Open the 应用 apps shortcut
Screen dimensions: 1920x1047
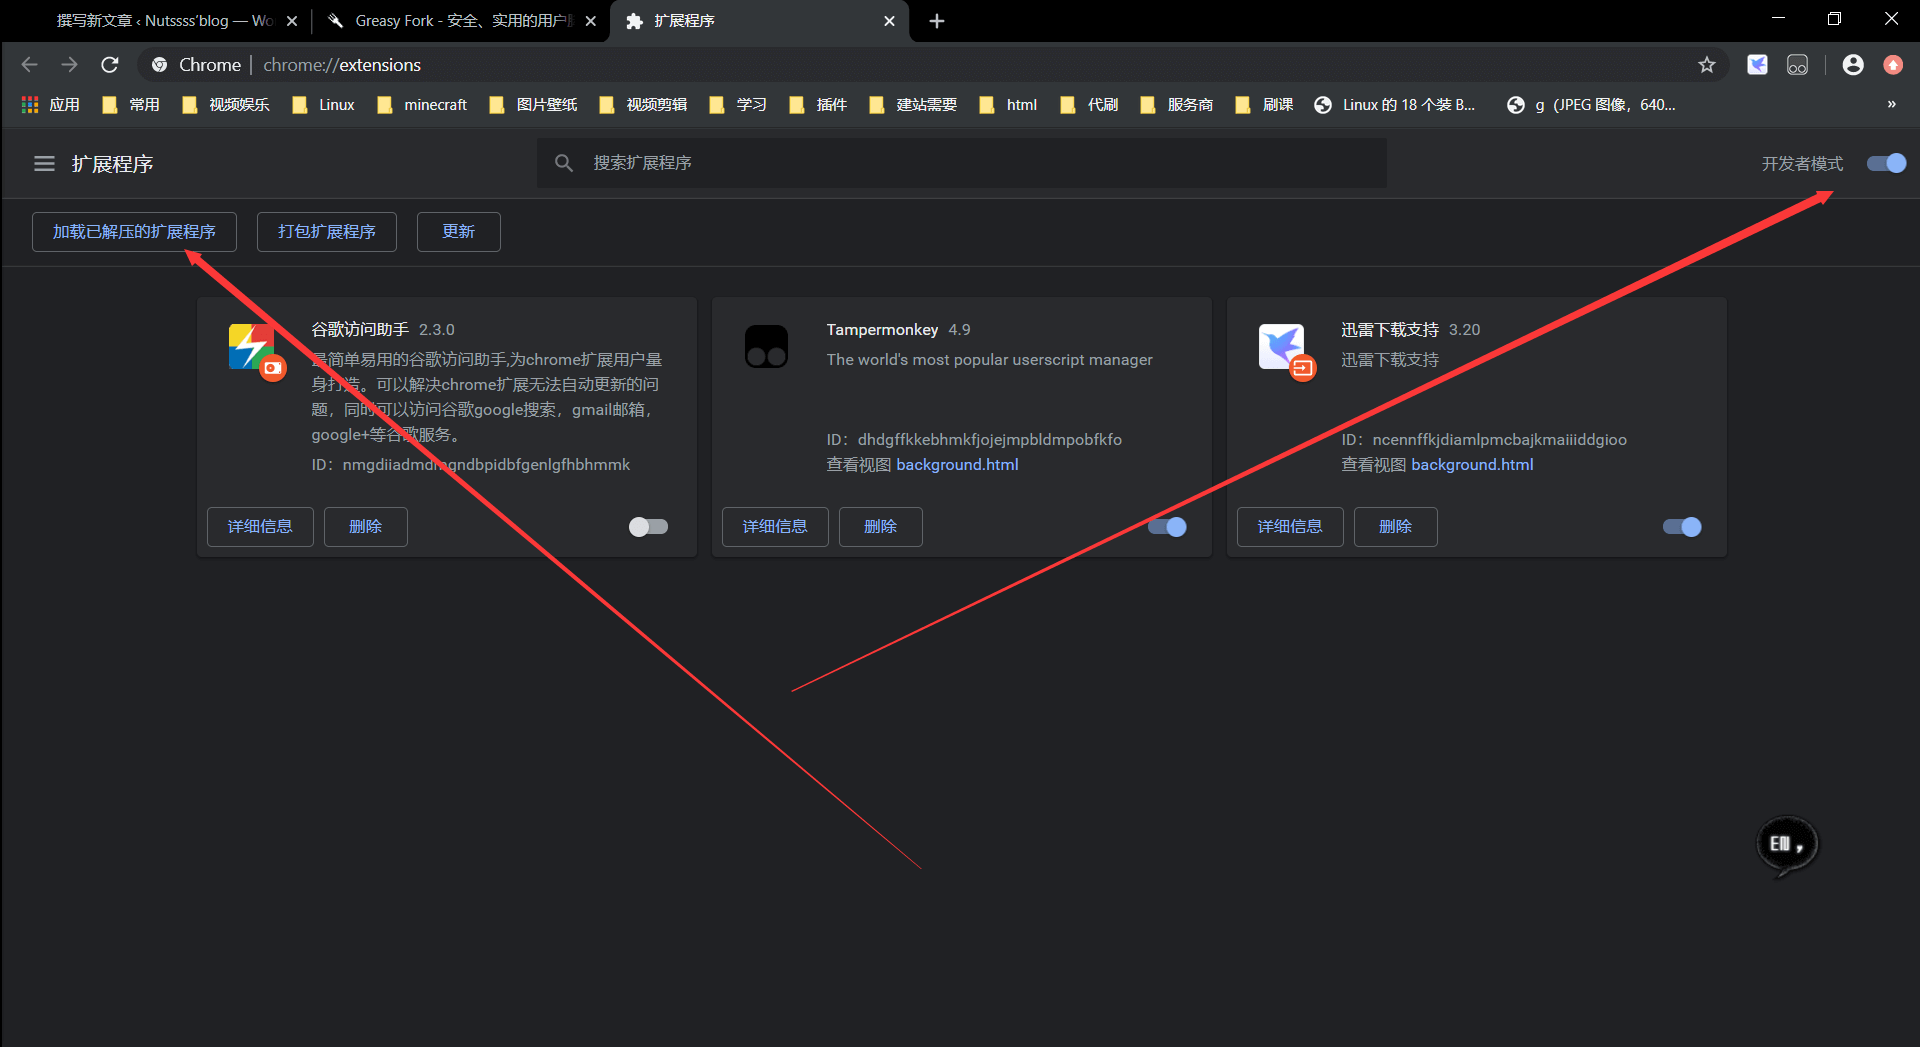tap(50, 105)
